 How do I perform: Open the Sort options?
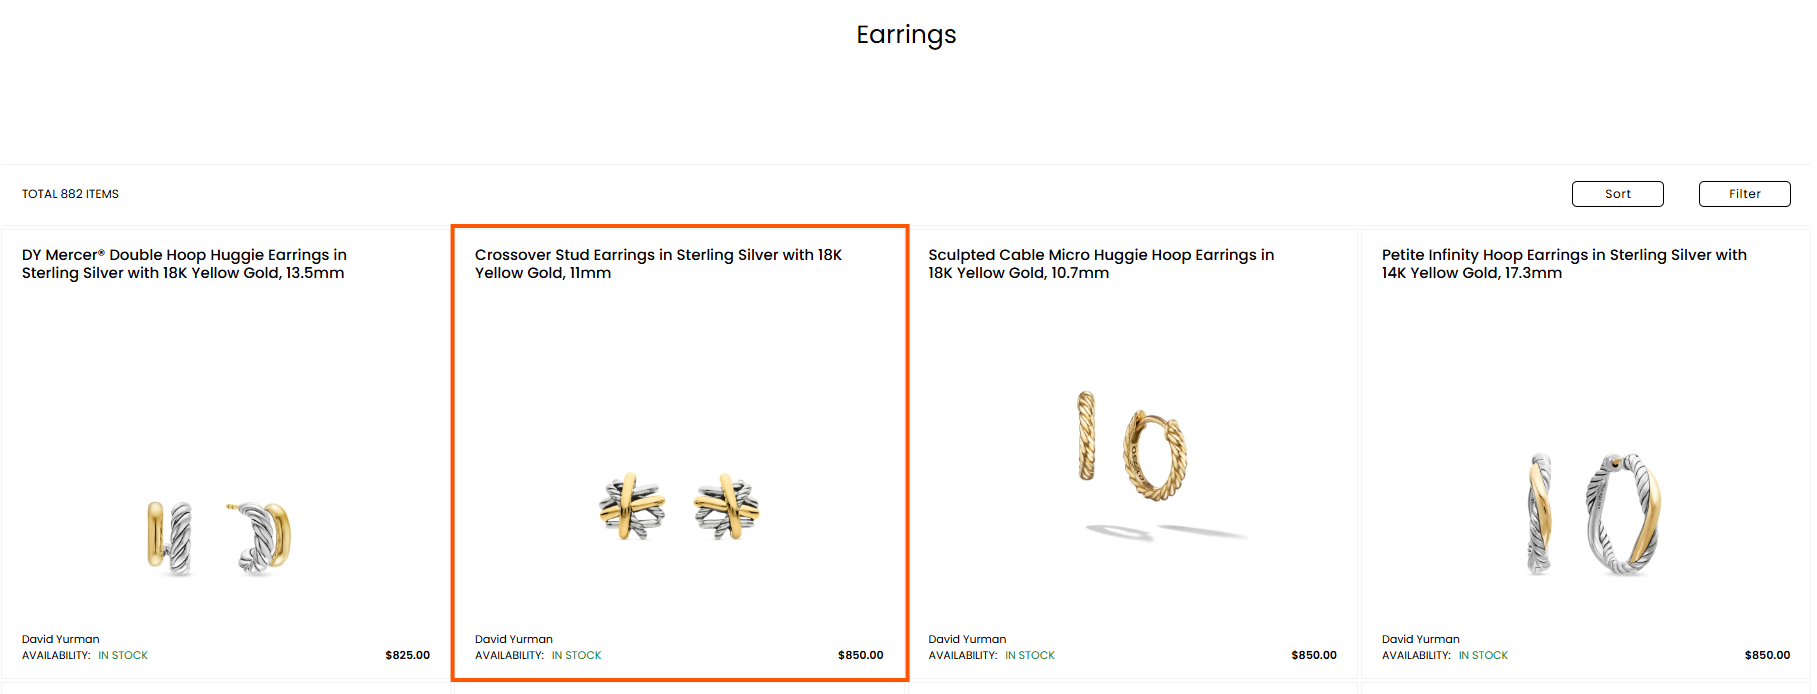pos(1617,194)
